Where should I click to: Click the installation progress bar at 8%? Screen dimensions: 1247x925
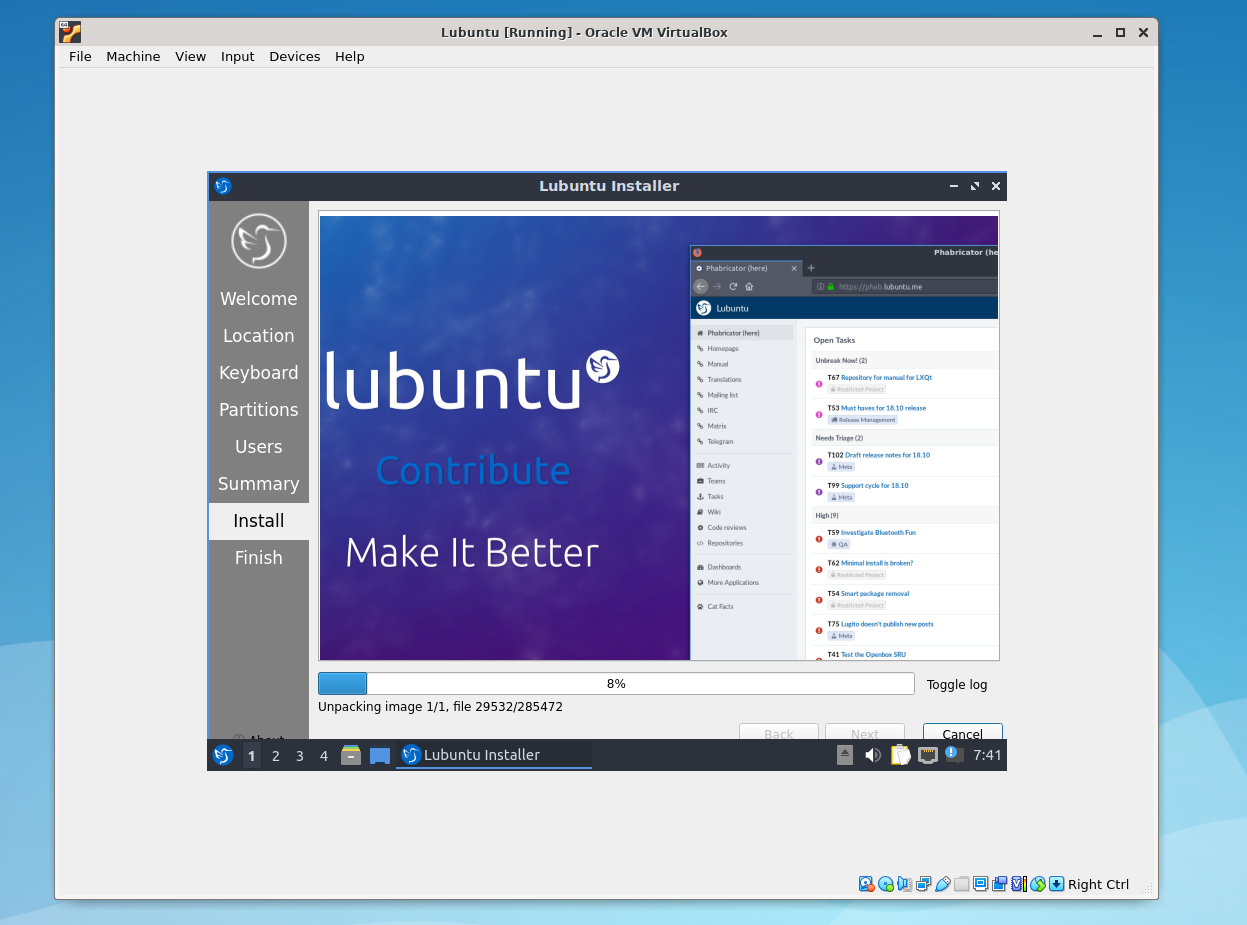[x=616, y=684]
